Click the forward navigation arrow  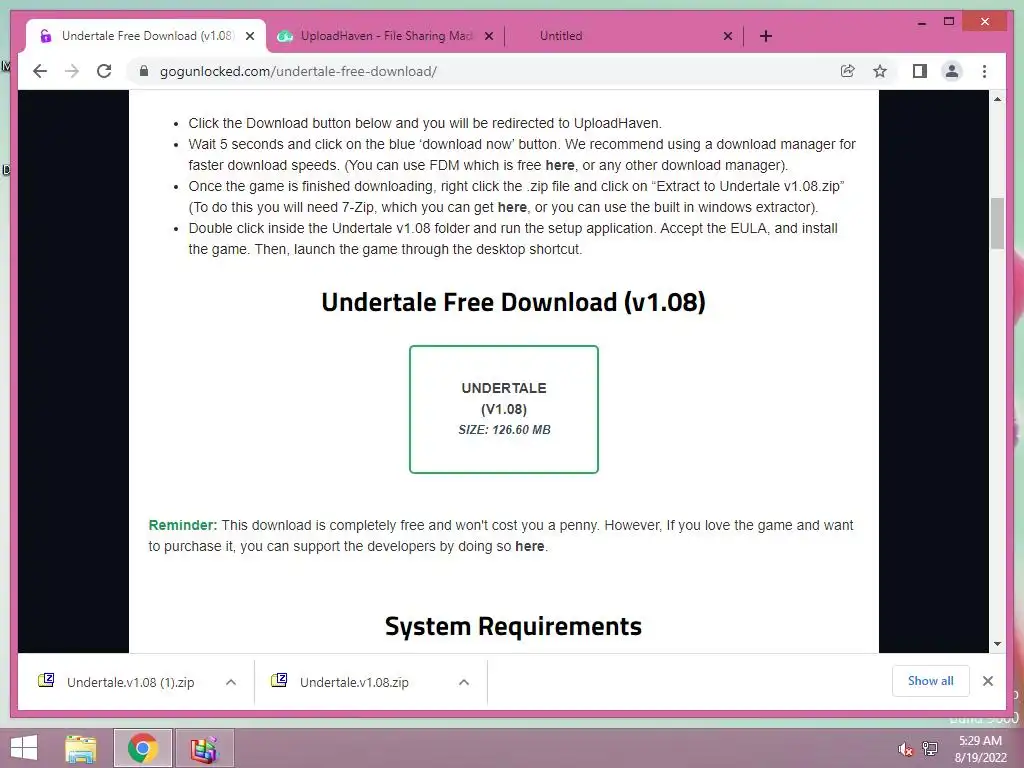[72, 71]
